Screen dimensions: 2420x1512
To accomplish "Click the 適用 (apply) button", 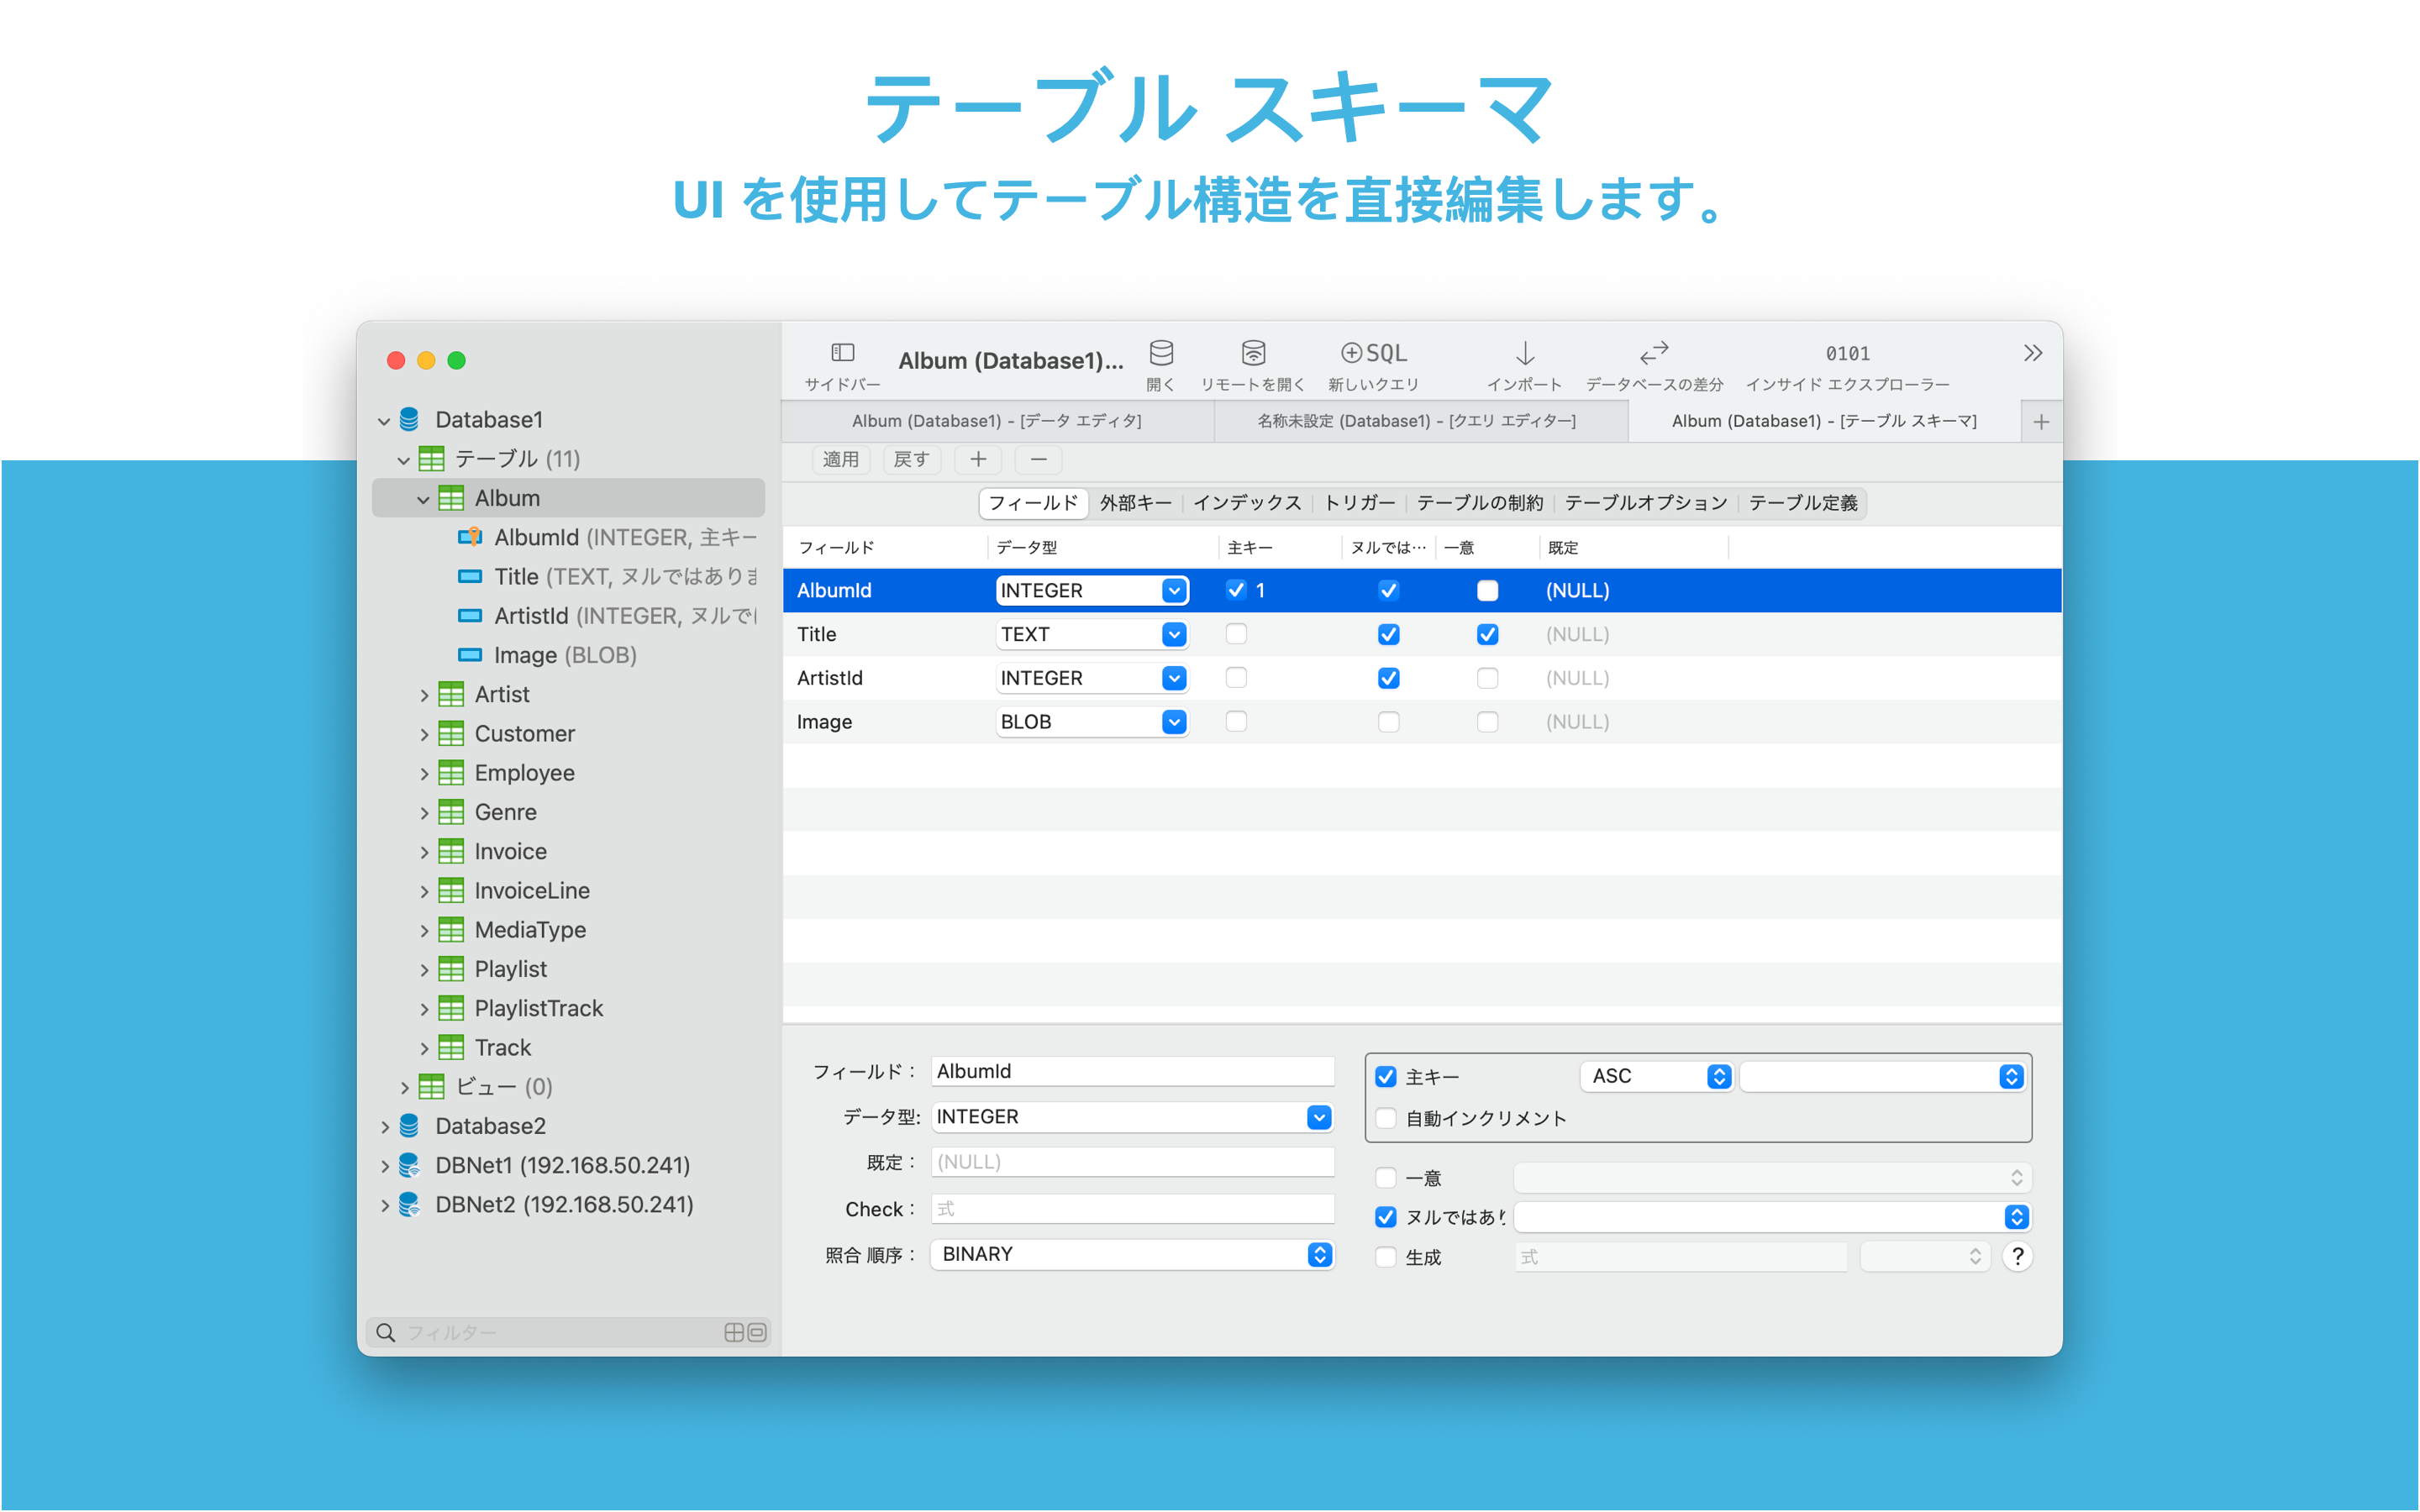I will coord(840,459).
